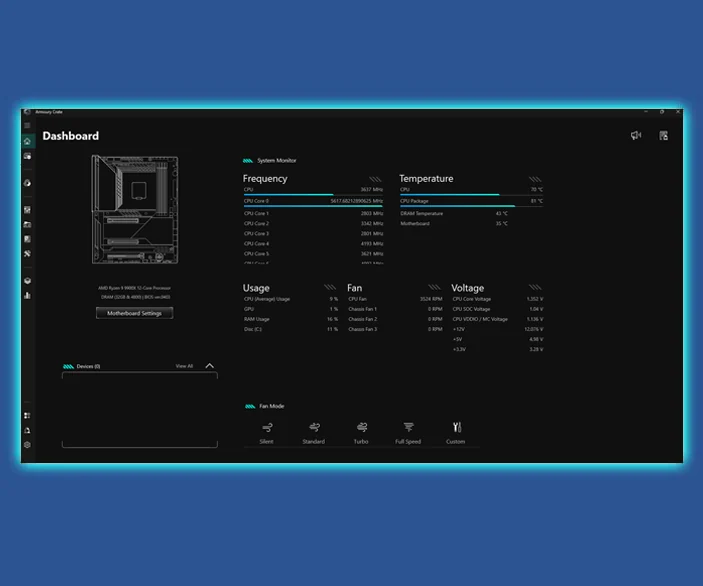Click the Disc (C:) usage row

tap(291, 329)
